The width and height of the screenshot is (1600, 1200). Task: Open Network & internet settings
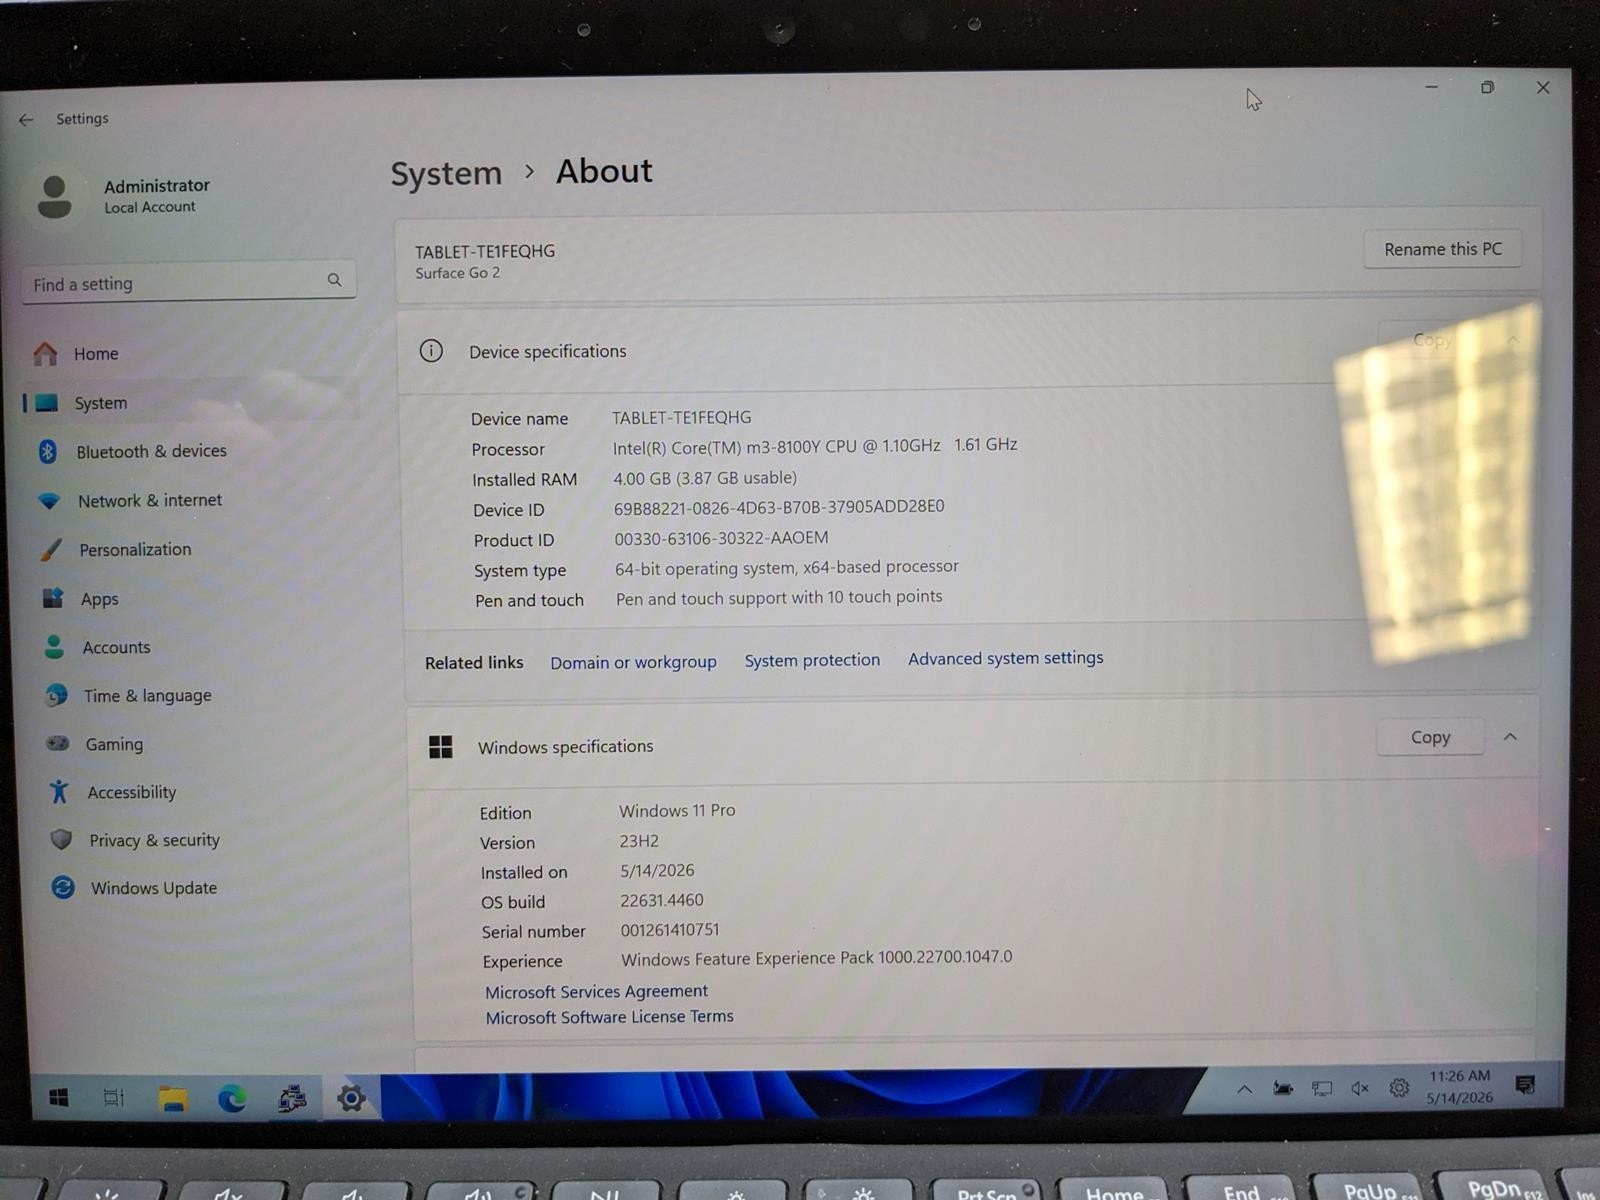click(x=150, y=500)
